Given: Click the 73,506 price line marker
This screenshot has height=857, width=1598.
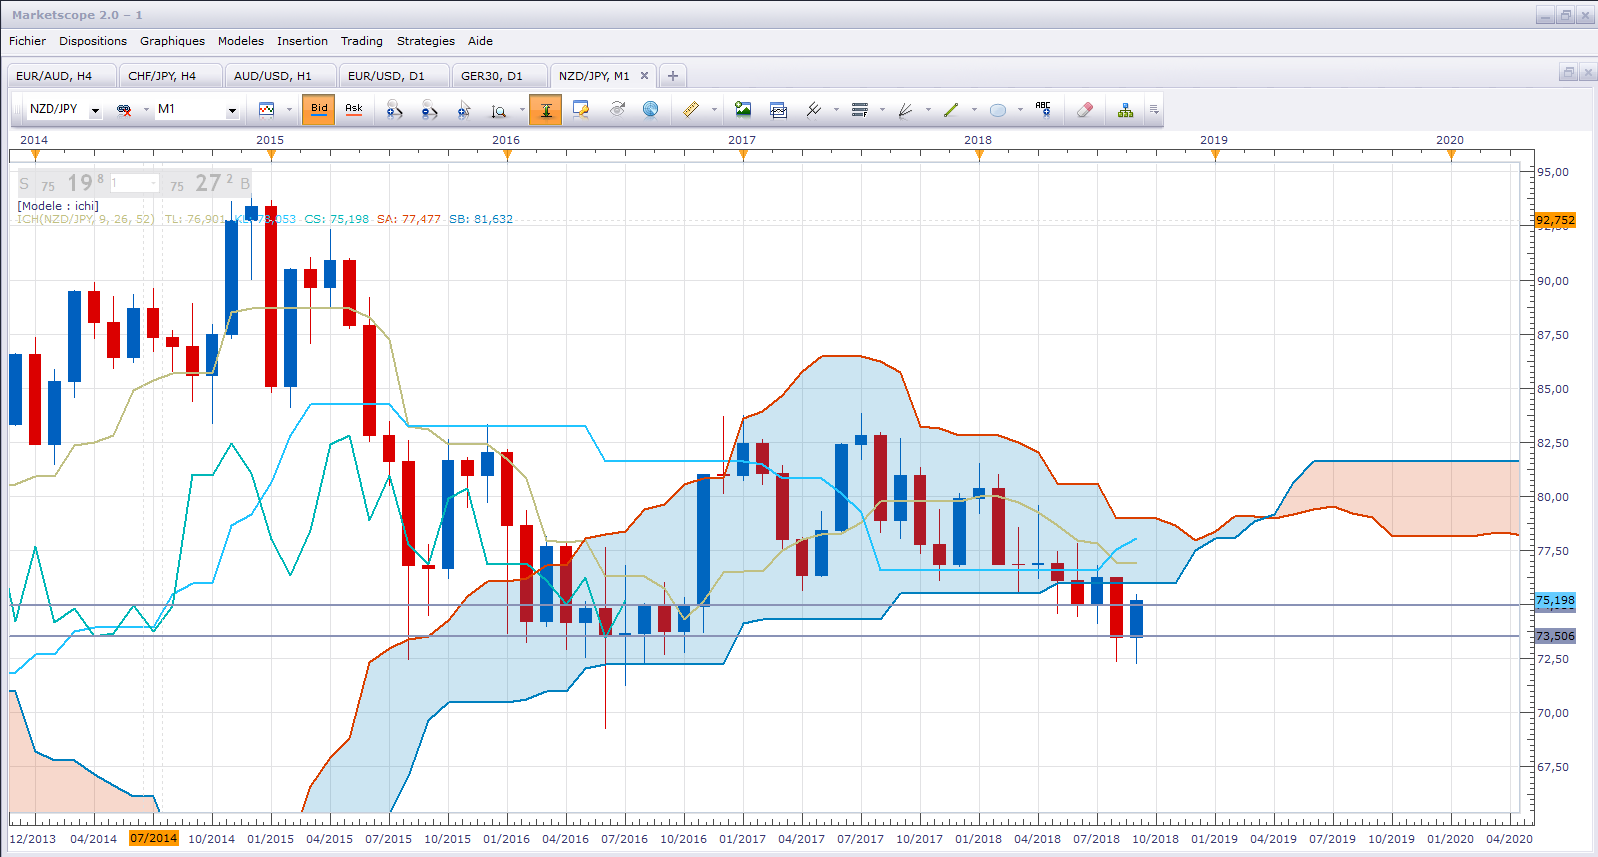Looking at the screenshot, I should tap(1555, 636).
